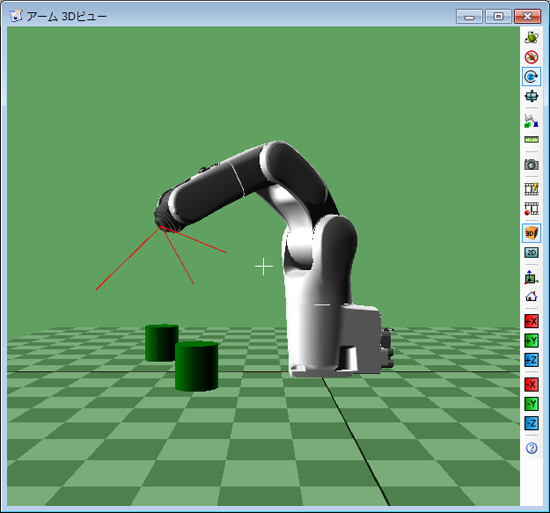This screenshot has height=513, width=550.
Task: Click the robot arm with objects icon
Action: 531,121
